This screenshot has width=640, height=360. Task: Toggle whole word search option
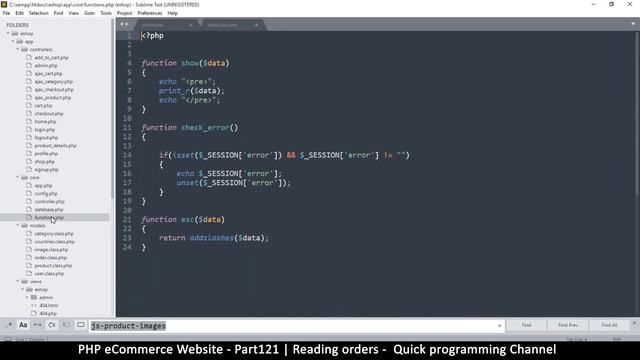38,325
